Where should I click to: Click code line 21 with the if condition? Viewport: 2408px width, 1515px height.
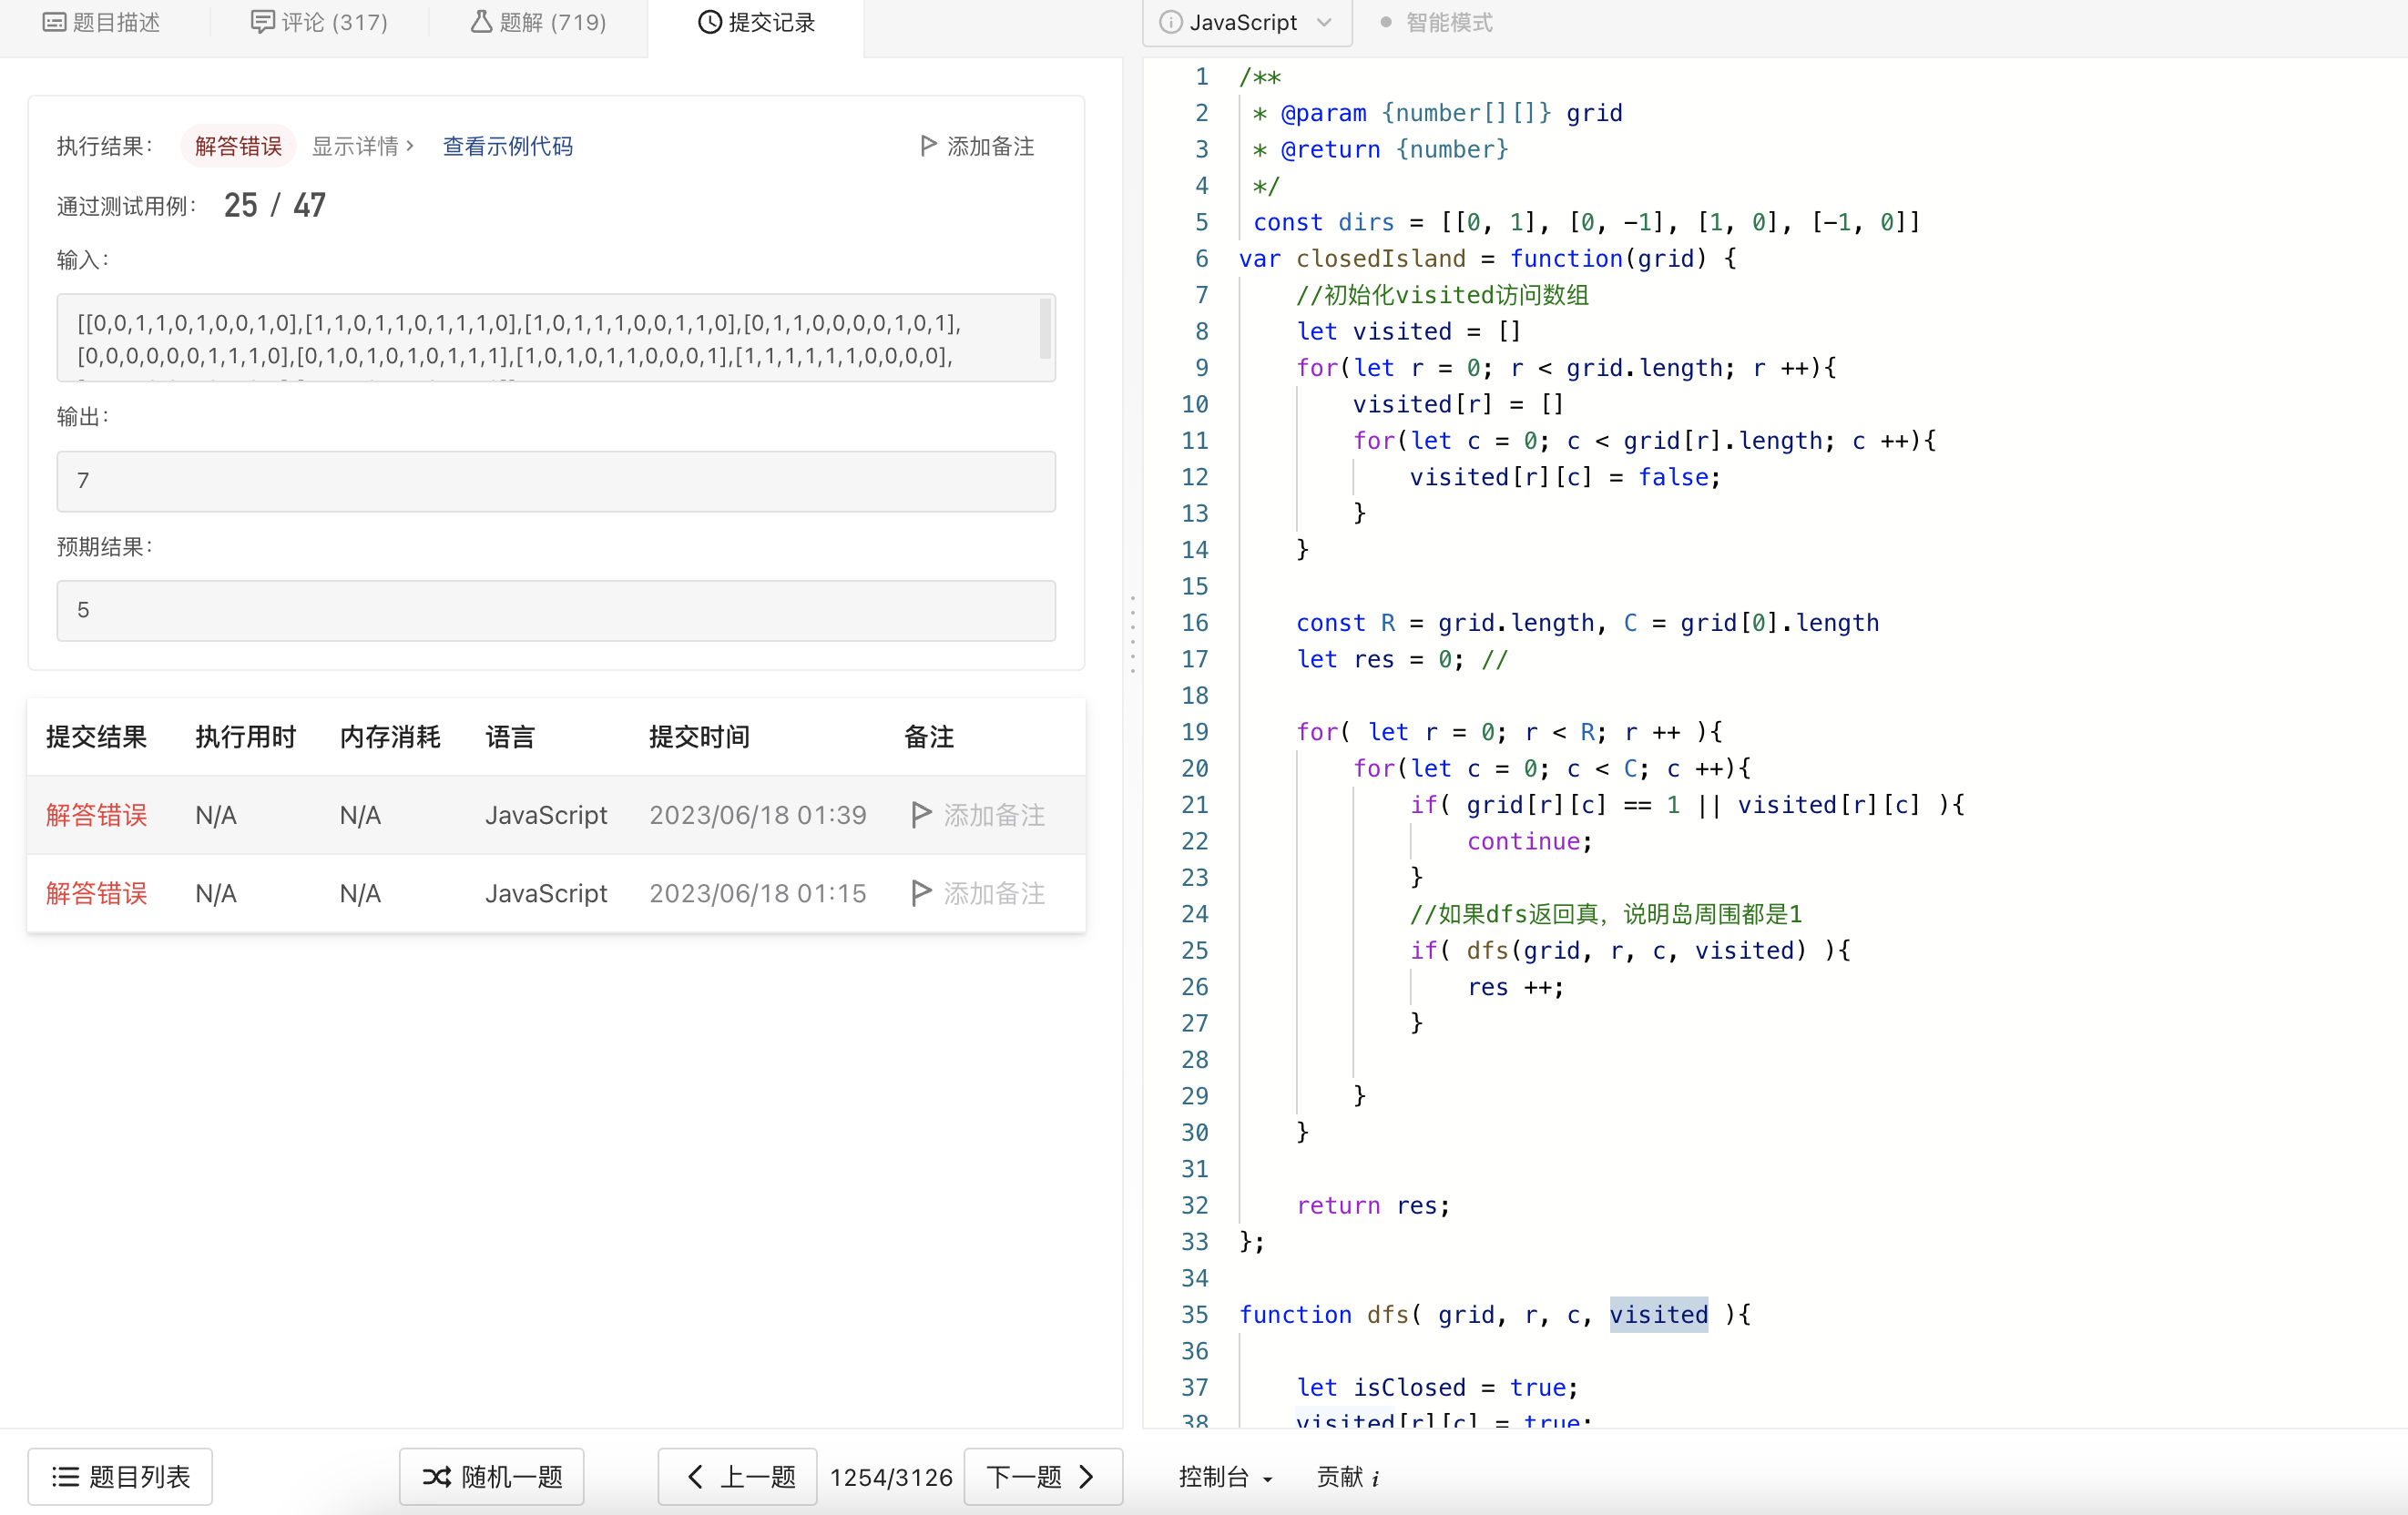(1686, 805)
